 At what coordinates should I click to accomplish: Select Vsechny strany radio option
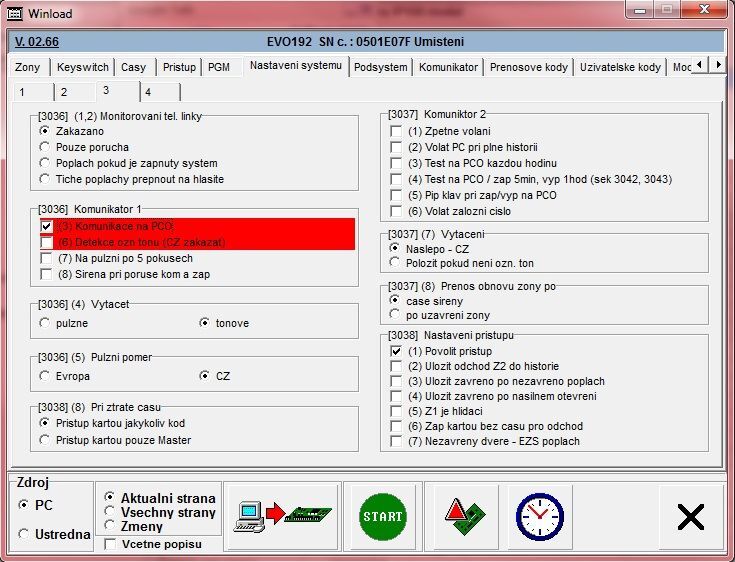[110, 512]
